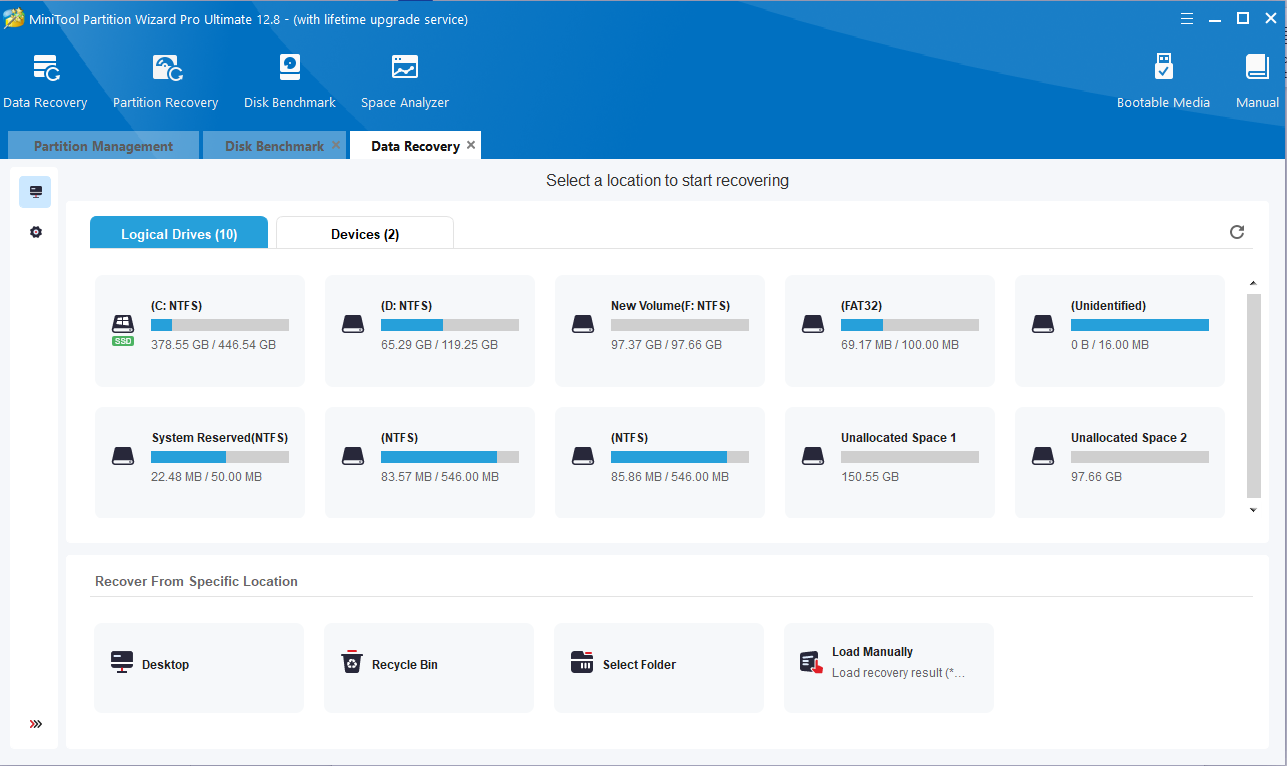Click the Recycle Bin icon
This screenshot has height=766, width=1287.
[x=352, y=663]
